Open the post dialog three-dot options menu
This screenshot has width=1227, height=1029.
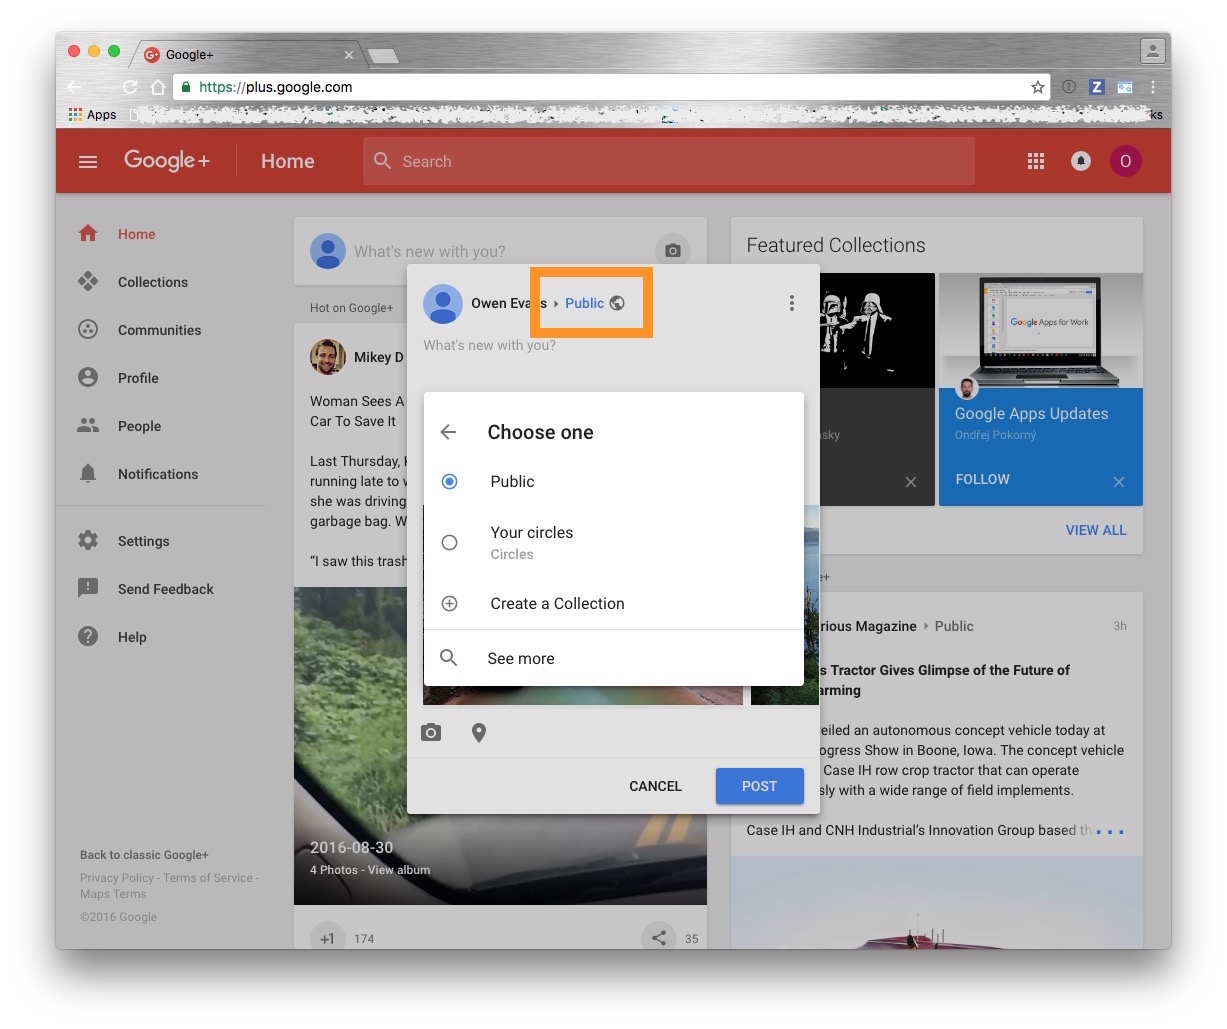[x=792, y=303]
